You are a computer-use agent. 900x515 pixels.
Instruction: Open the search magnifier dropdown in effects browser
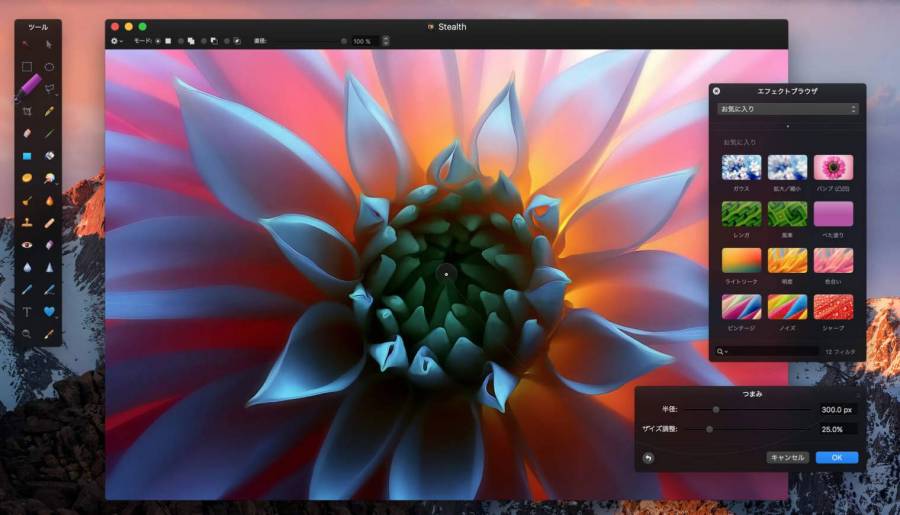(721, 351)
